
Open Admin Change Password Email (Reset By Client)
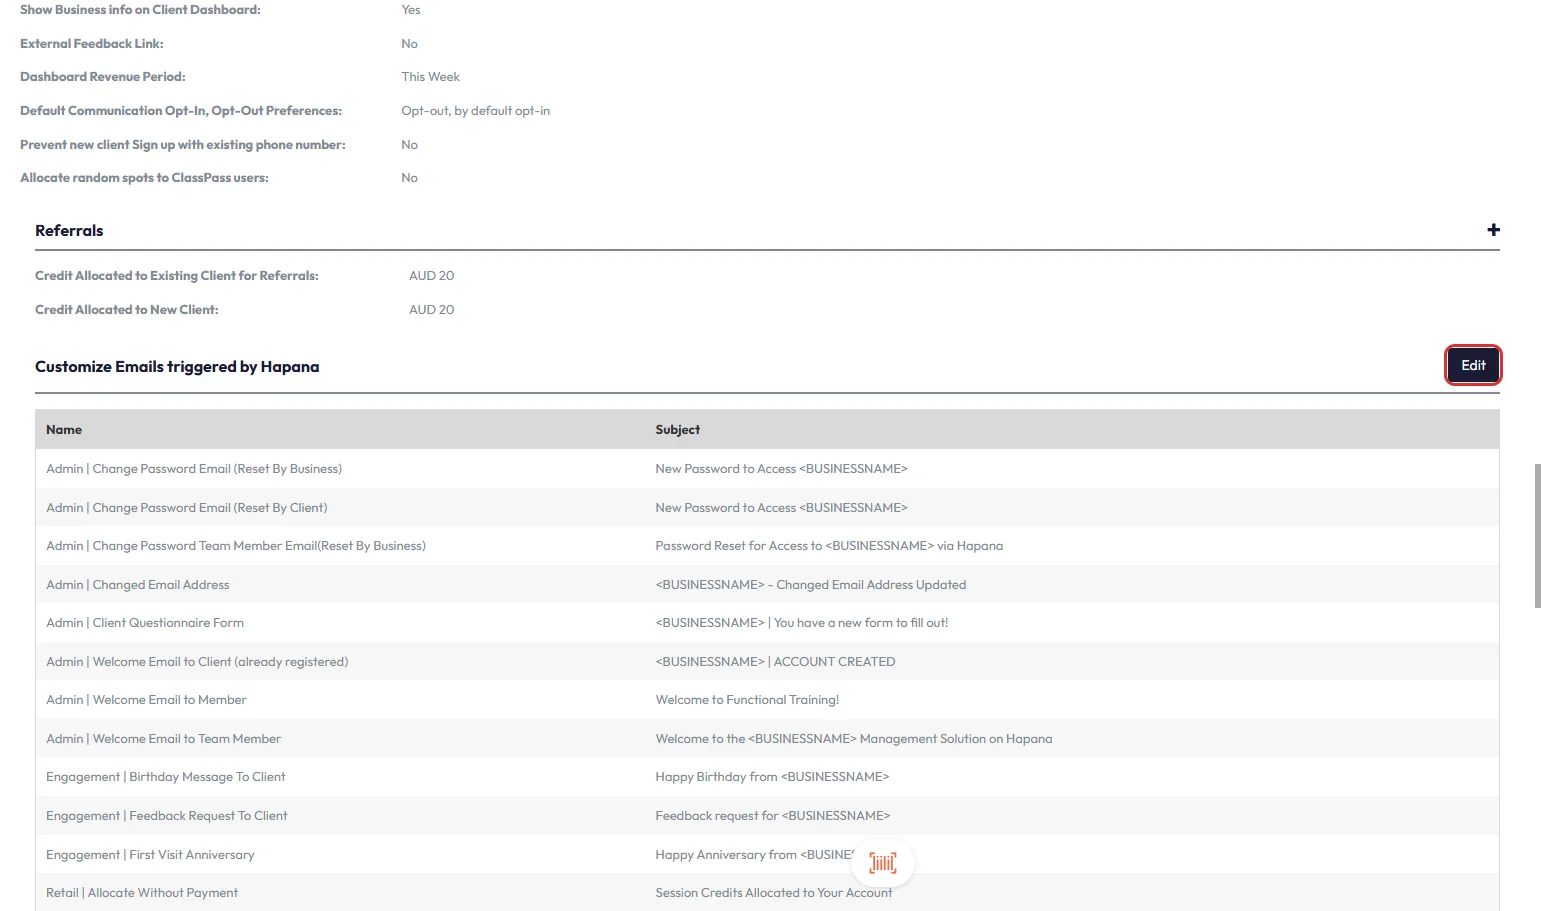[x=187, y=508]
